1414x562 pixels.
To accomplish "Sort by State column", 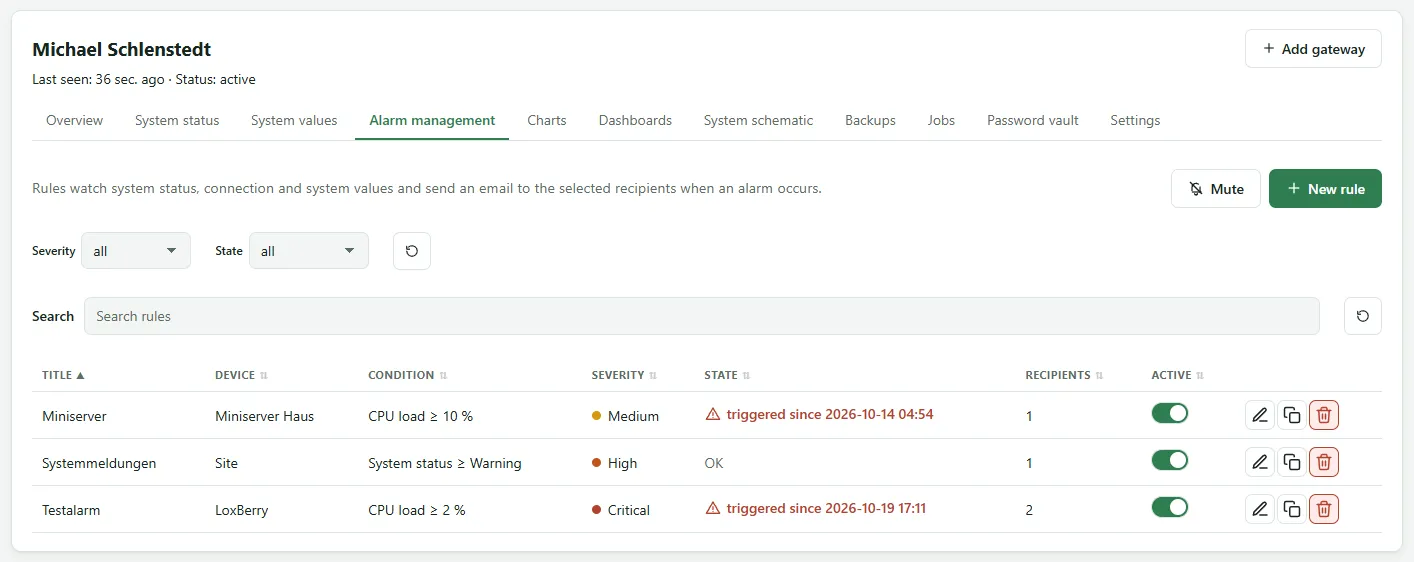I will coord(727,375).
